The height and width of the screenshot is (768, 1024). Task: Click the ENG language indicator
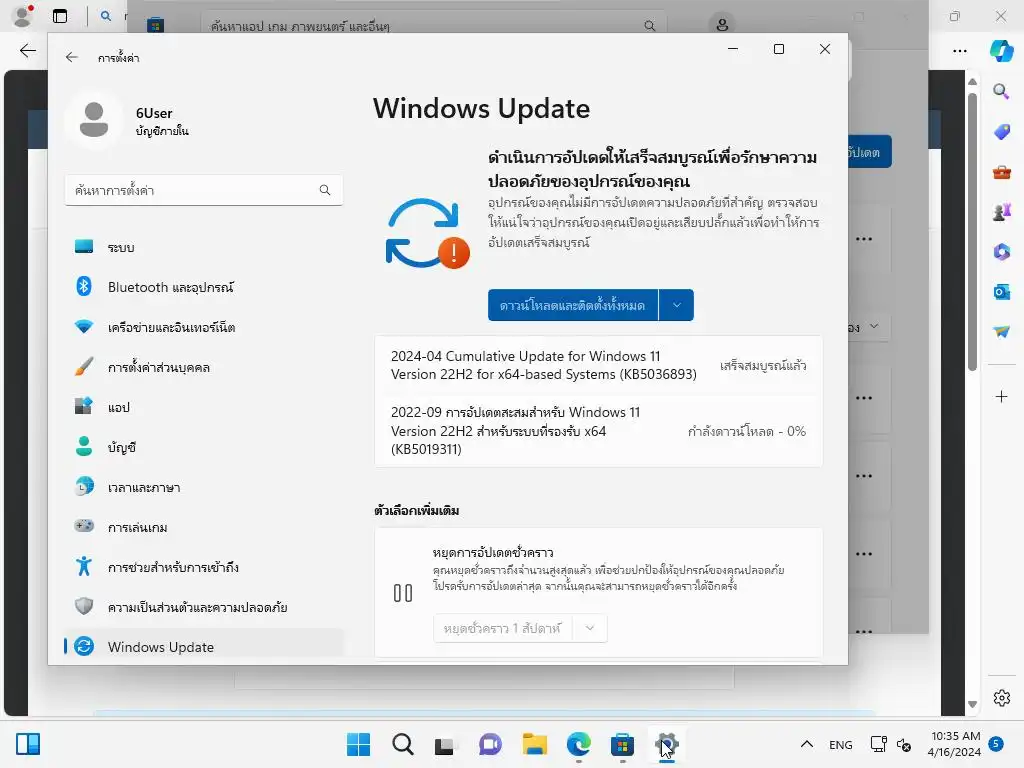tap(840, 744)
